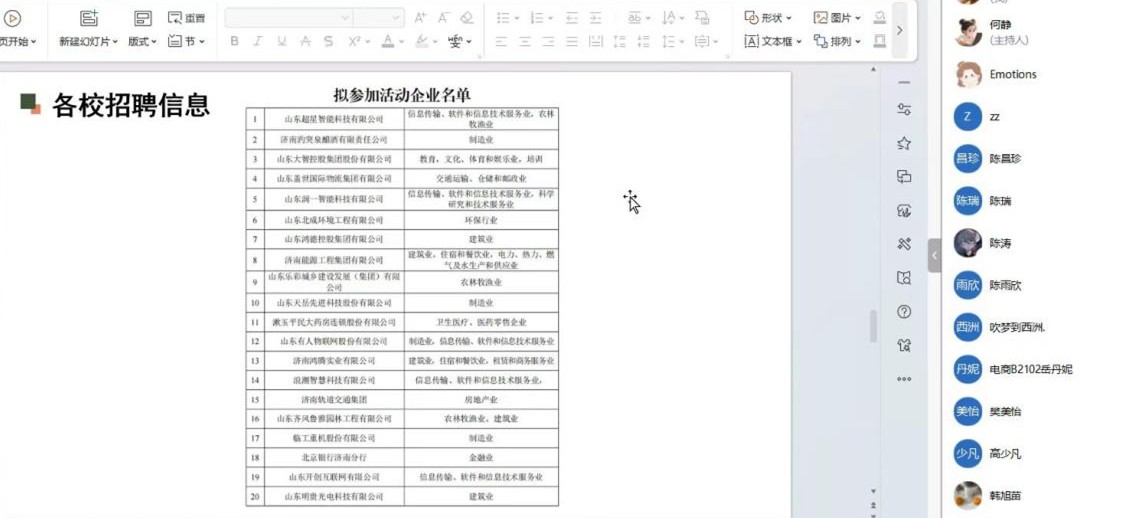Image resolution: width=1139 pixels, height=518 pixels.
Task: Expand the ribbon overflow right arrow
Action: 899,30
